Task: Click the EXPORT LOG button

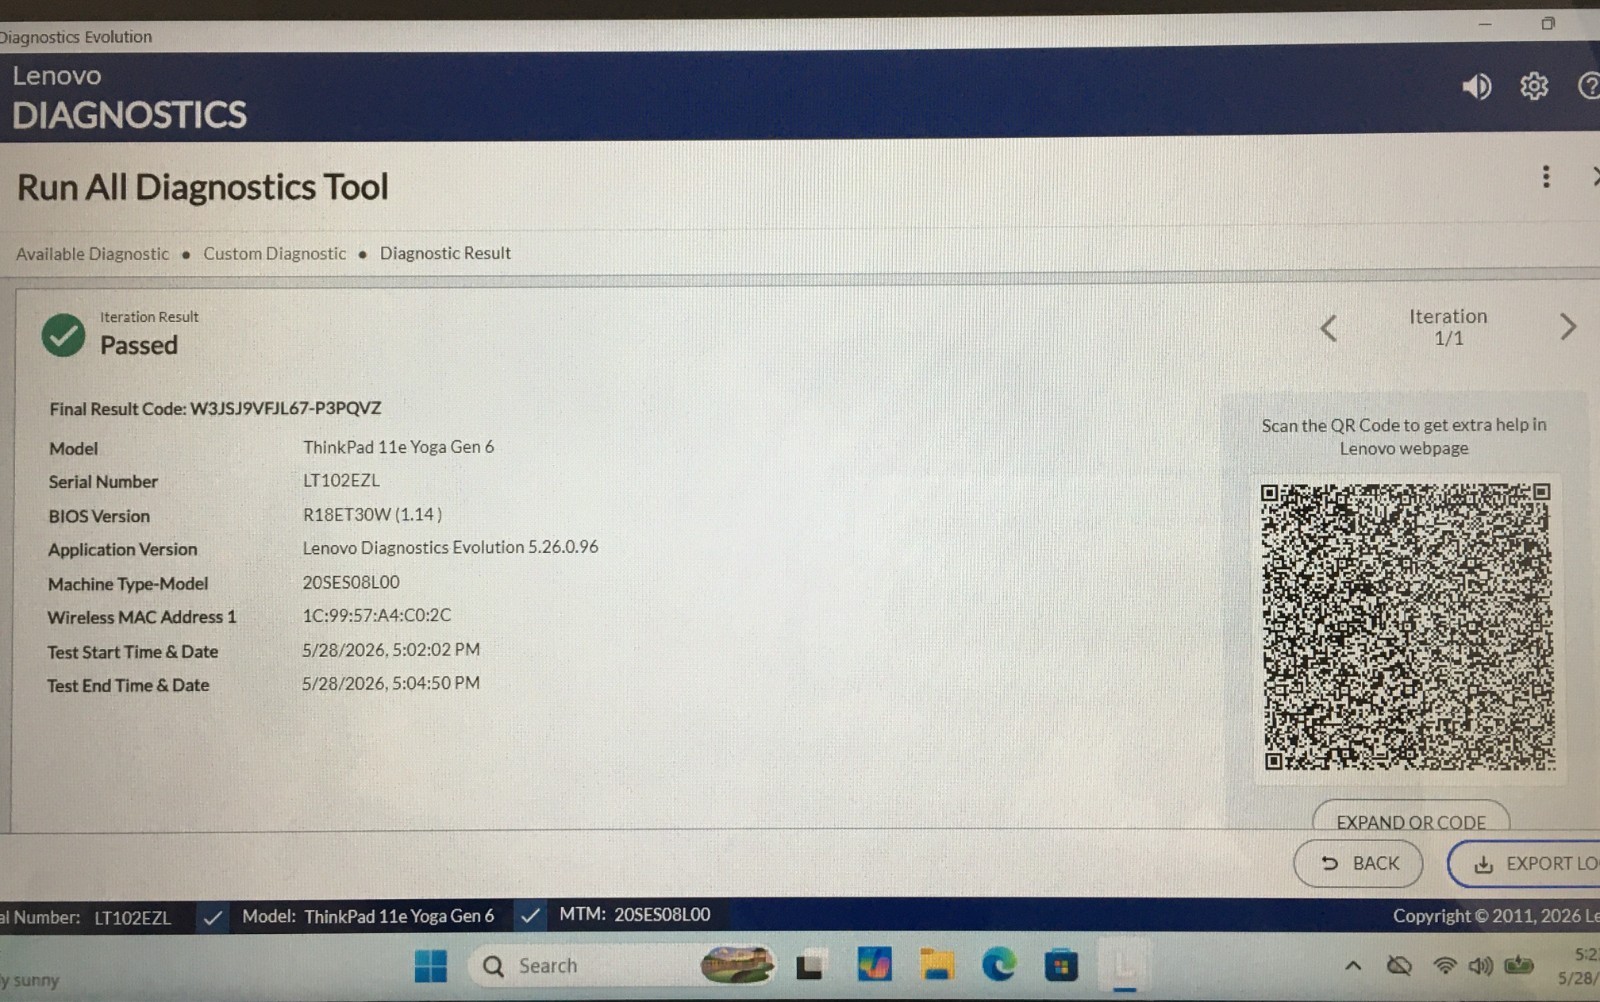Action: [x=1524, y=864]
